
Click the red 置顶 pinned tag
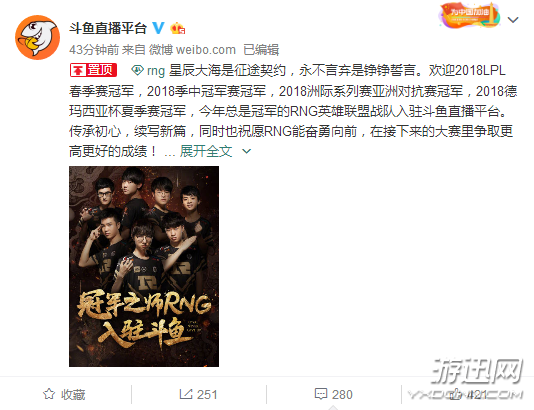[94, 70]
